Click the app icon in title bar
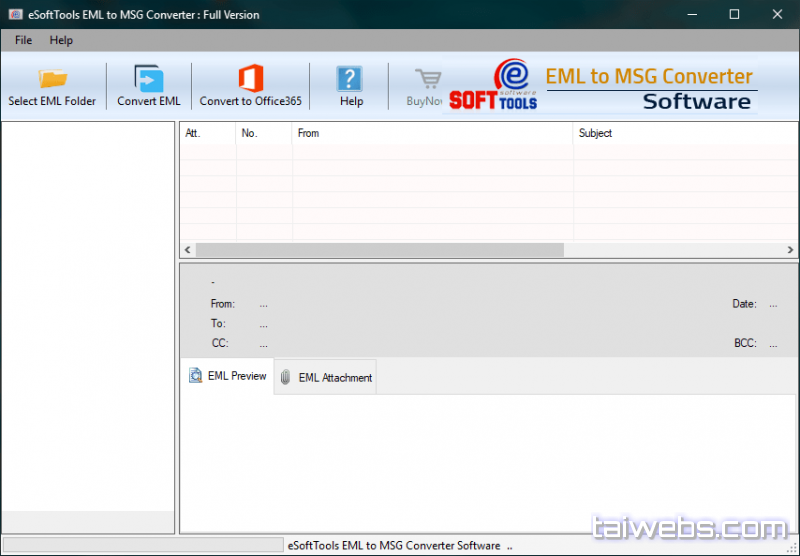 (13, 15)
